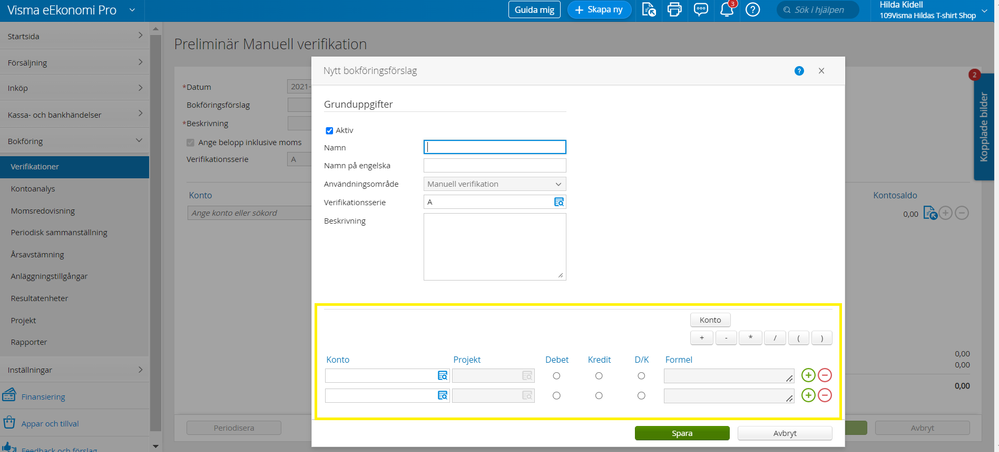Expand the Inställningar sidebar section
This screenshot has height=452, width=999.
[74, 370]
